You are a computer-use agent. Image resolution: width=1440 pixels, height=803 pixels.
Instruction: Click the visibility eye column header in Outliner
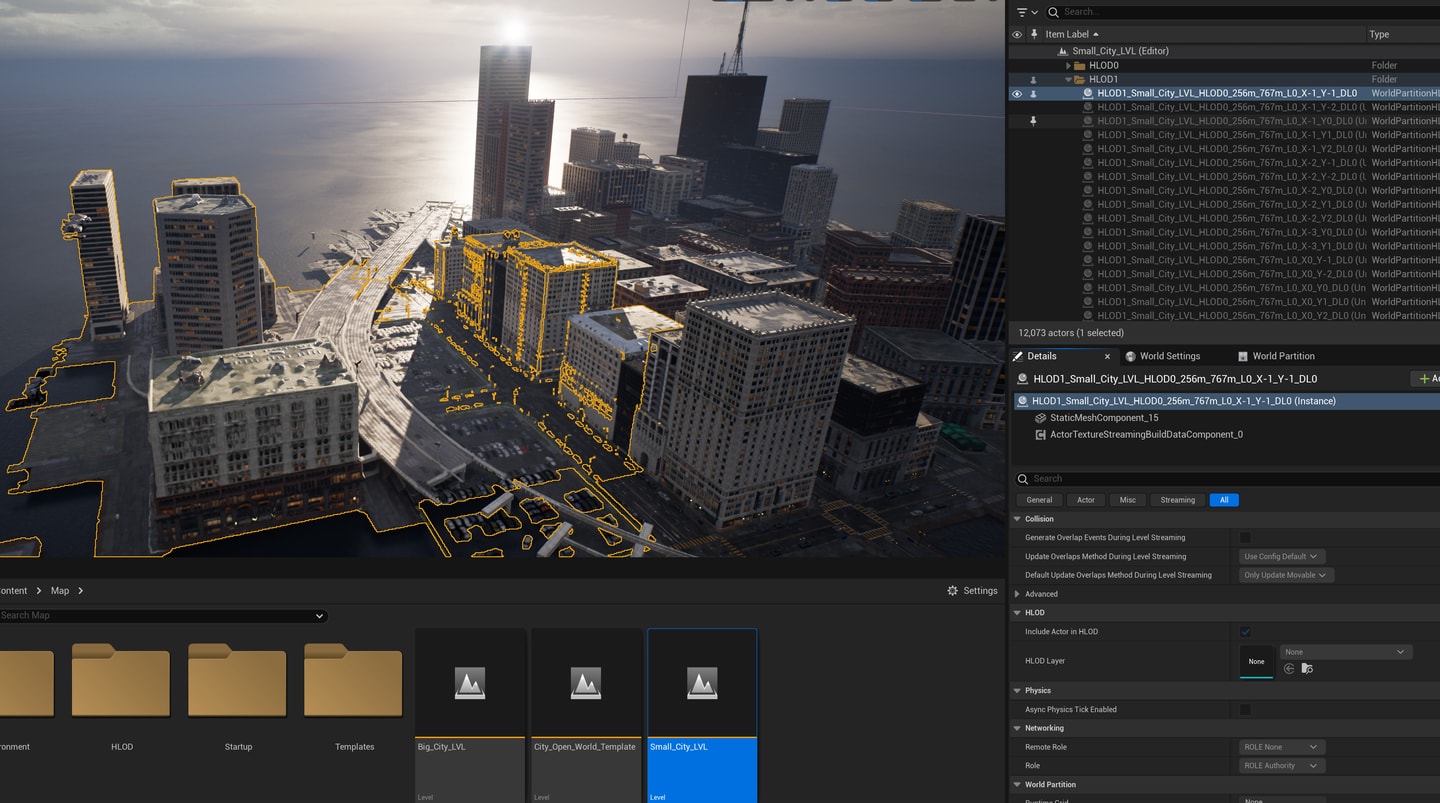1017,34
